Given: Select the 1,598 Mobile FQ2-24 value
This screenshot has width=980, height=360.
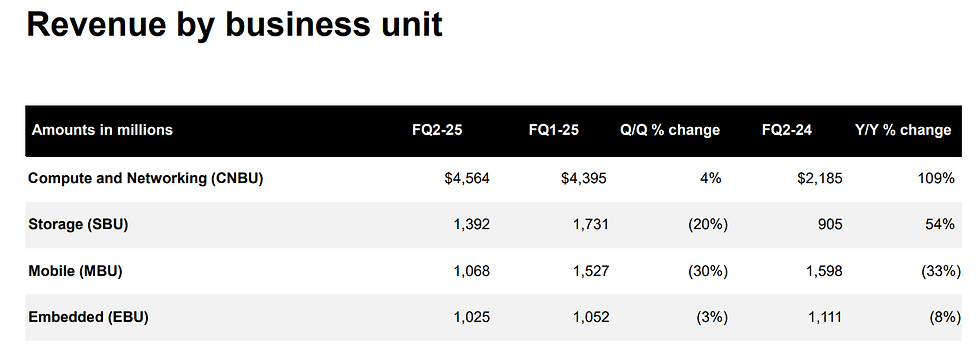Looking at the screenshot, I should [824, 271].
